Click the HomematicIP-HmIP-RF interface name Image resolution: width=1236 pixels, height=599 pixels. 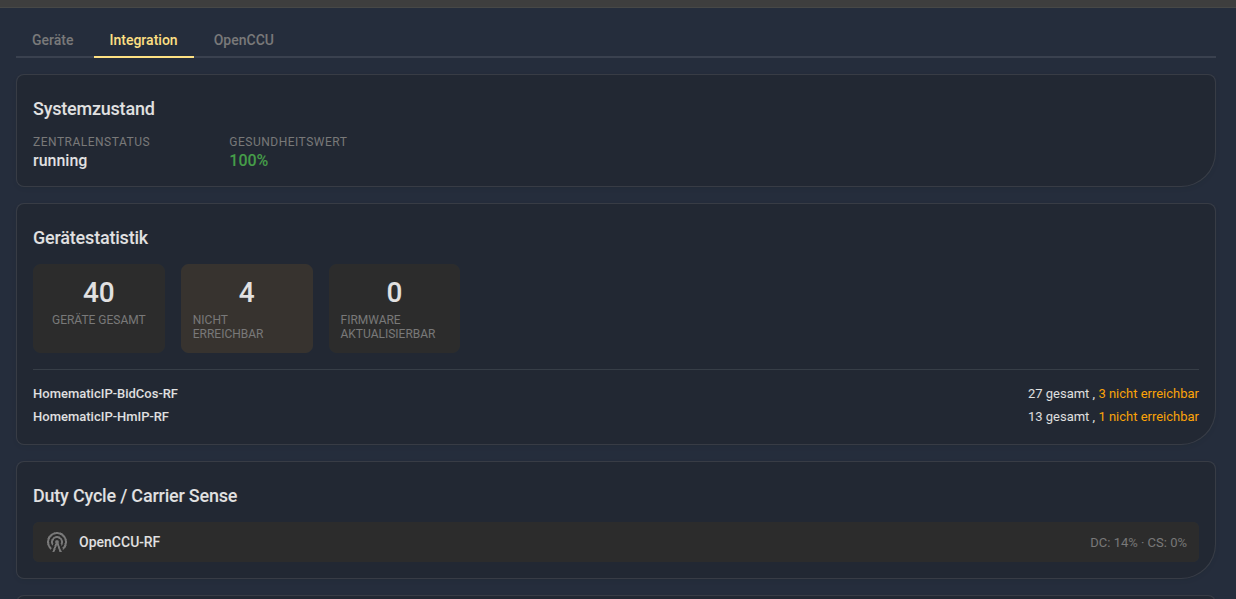(x=101, y=416)
